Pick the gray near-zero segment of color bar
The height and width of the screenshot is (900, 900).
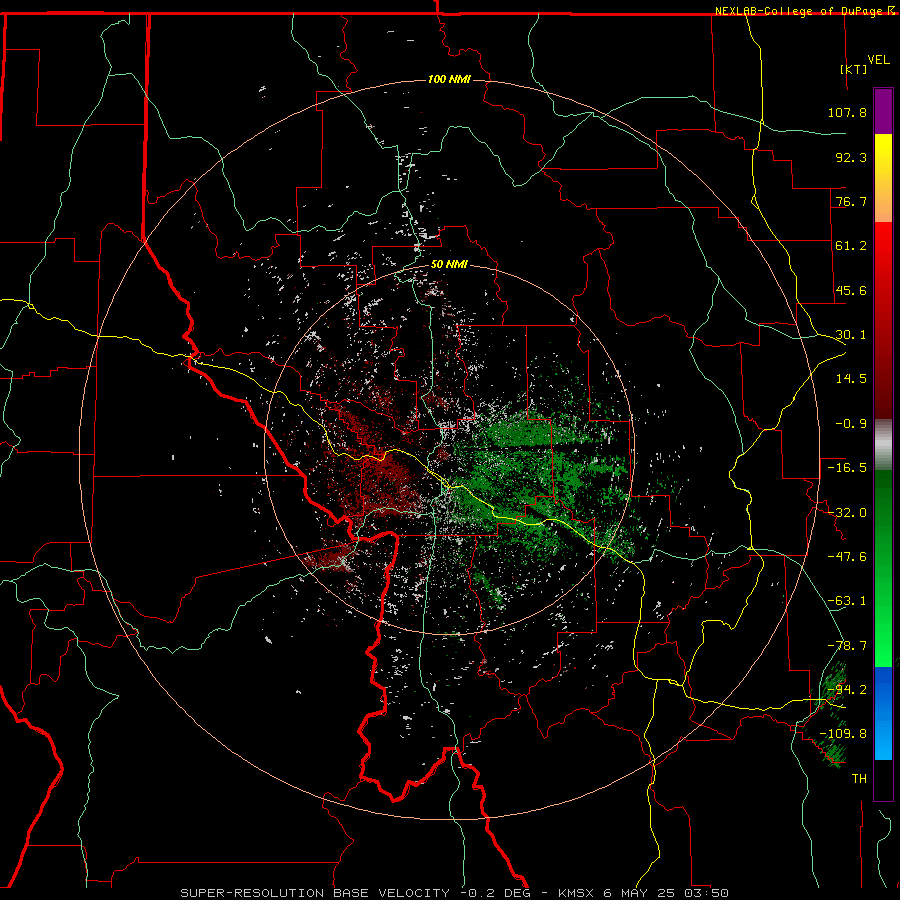click(883, 445)
